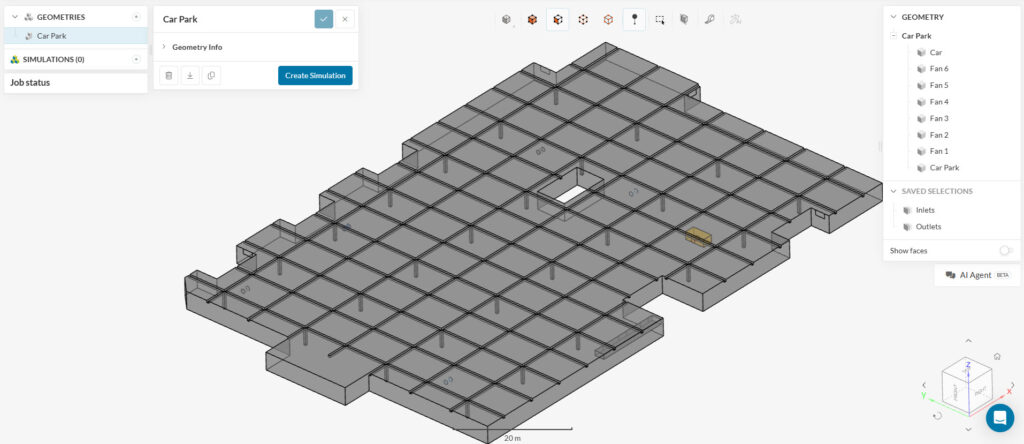Open the render mode cube dropdown in viewer toolbar

click(507, 20)
